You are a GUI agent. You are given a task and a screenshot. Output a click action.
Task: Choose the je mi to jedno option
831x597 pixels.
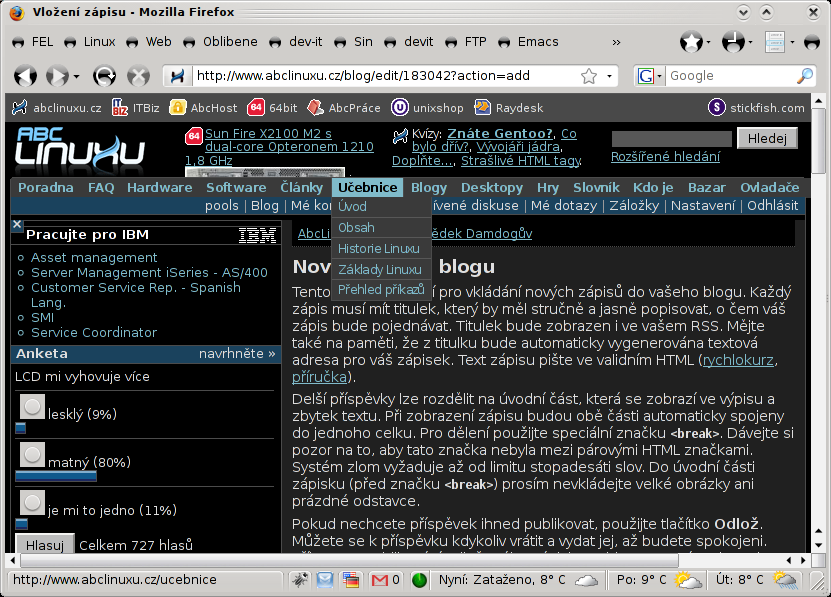[32, 503]
